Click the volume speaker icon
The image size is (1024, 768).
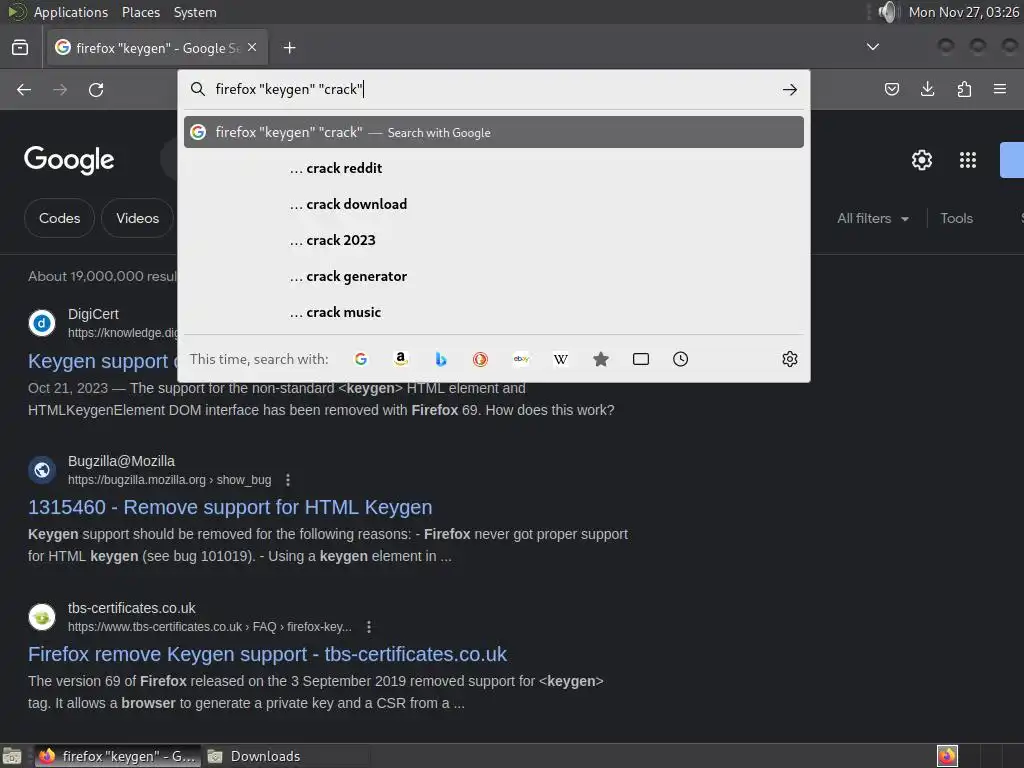pos(888,12)
